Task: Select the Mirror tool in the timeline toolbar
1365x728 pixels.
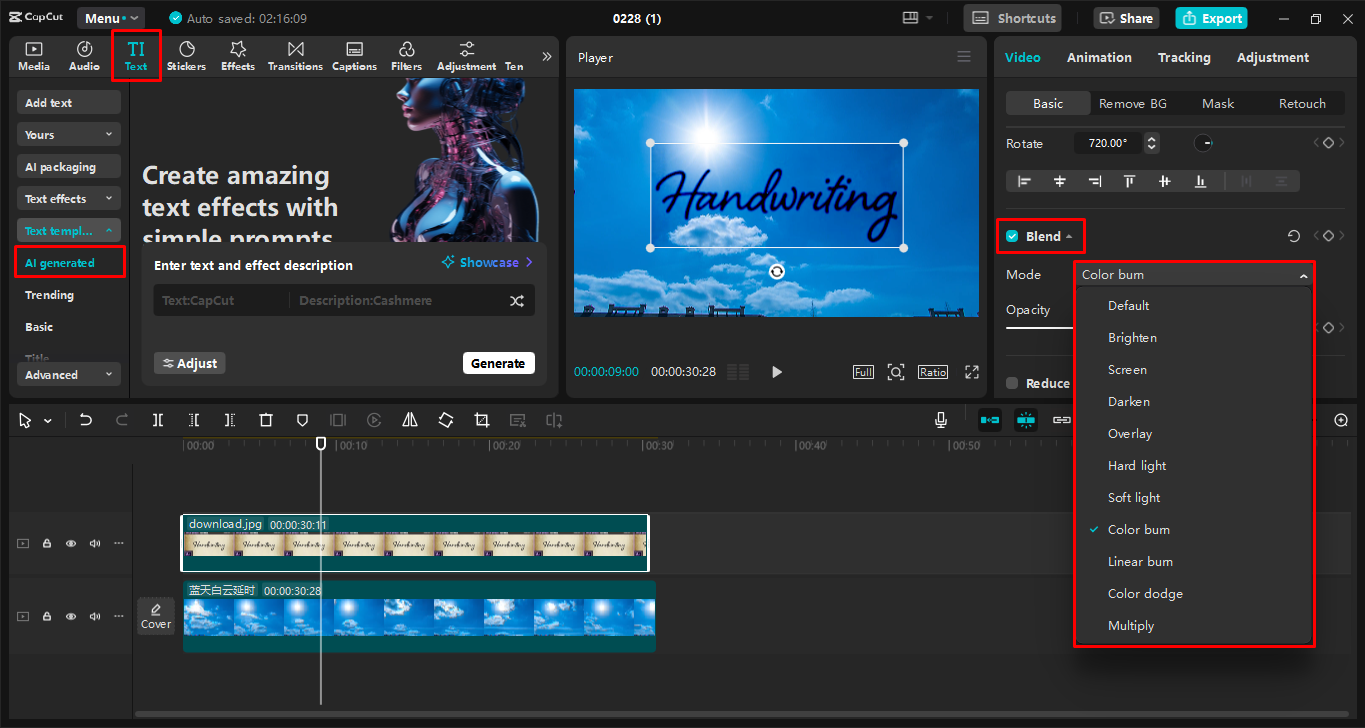Action: 409,420
